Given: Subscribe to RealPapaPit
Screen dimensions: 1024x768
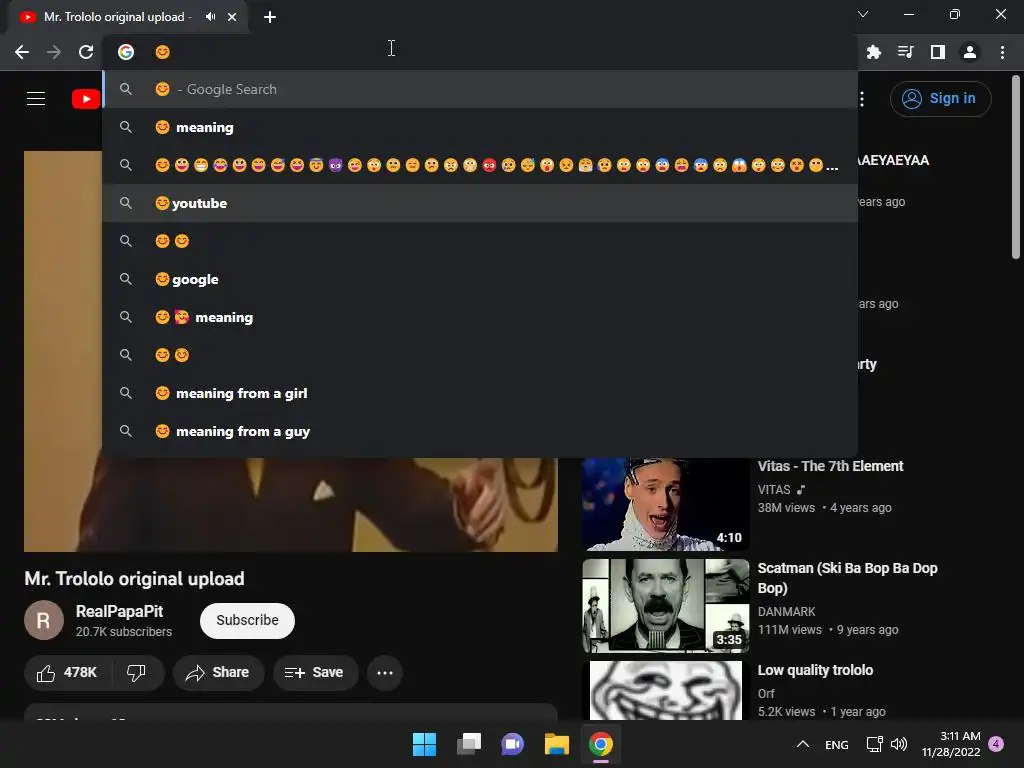Looking at the screenshot, I should [x=247, y=620].
